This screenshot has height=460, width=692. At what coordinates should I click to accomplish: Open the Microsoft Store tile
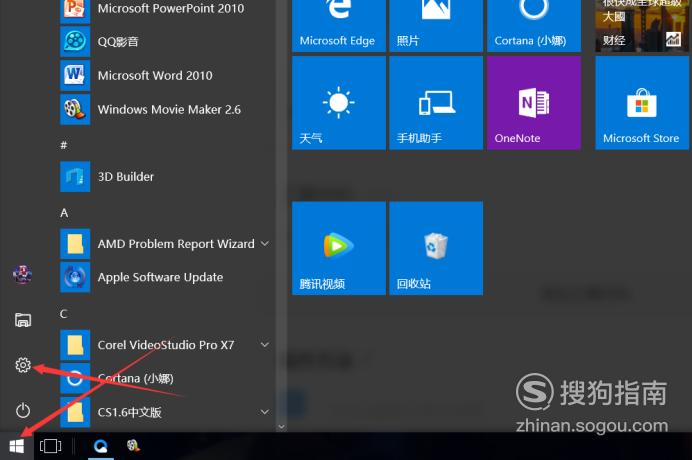click(642, 103)
